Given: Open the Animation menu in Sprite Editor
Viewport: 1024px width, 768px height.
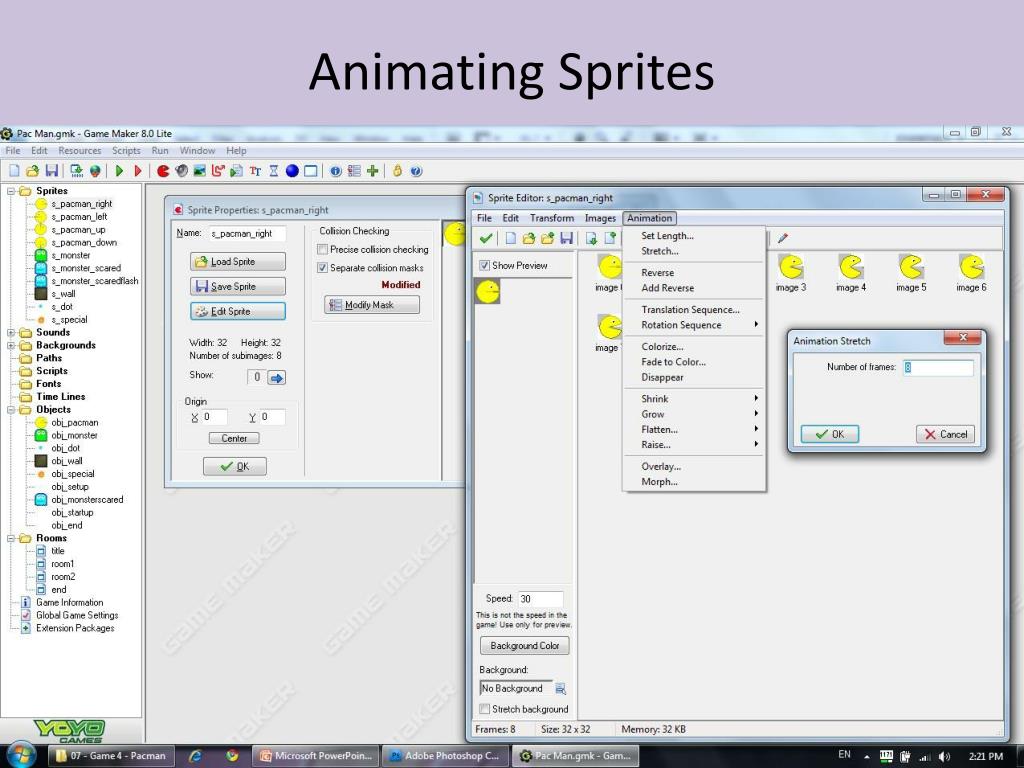Looking at the screenshot, I should click(649, 218).
